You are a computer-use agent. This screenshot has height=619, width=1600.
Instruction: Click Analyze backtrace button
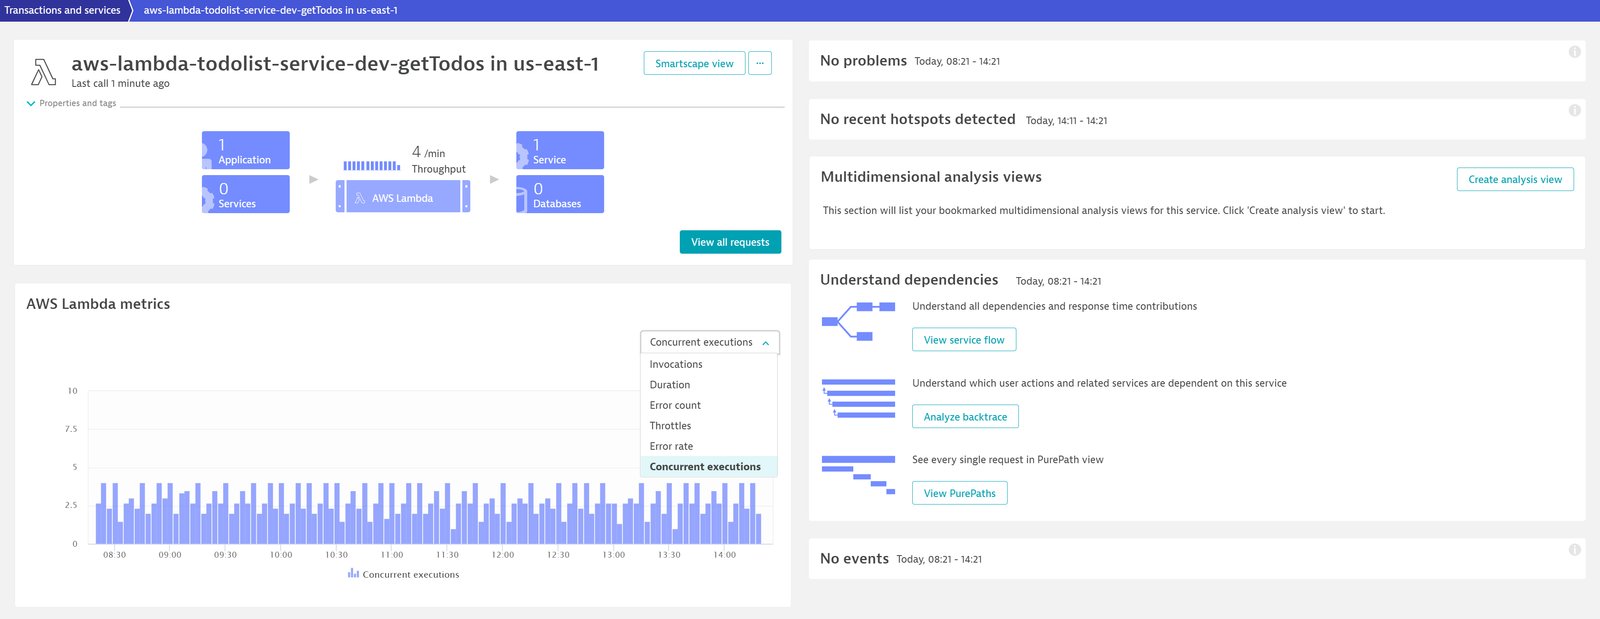click(x=965, y=417)
